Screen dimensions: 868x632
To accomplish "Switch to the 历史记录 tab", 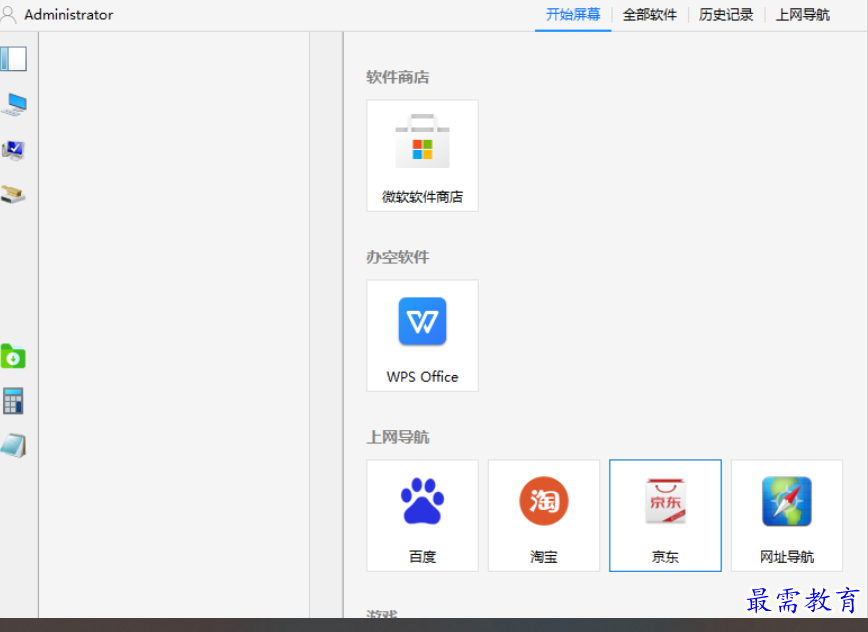I will pos(726,15).
